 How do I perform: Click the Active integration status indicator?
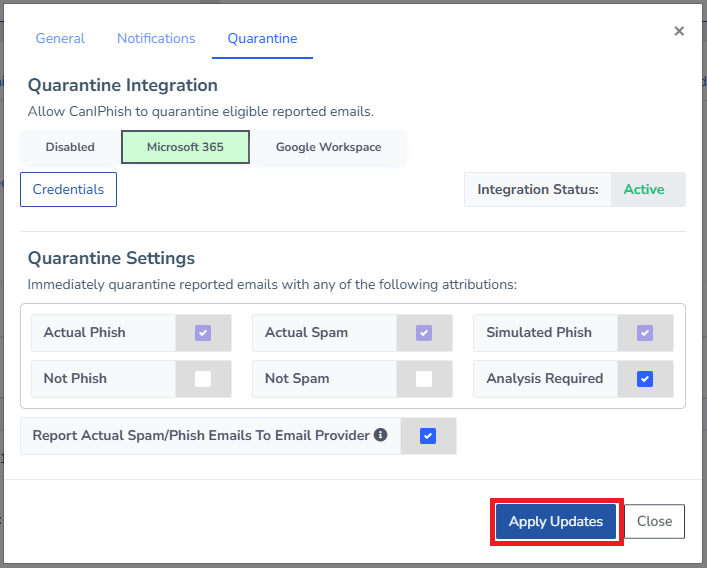(644, 189)
